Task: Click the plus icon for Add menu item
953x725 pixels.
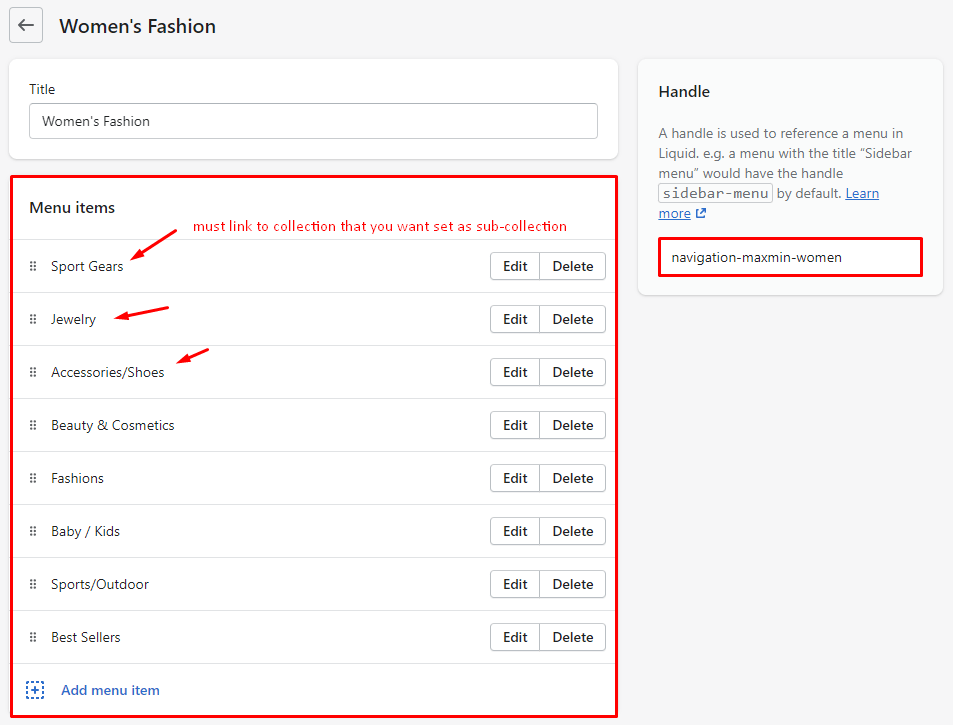Action: 35,690
